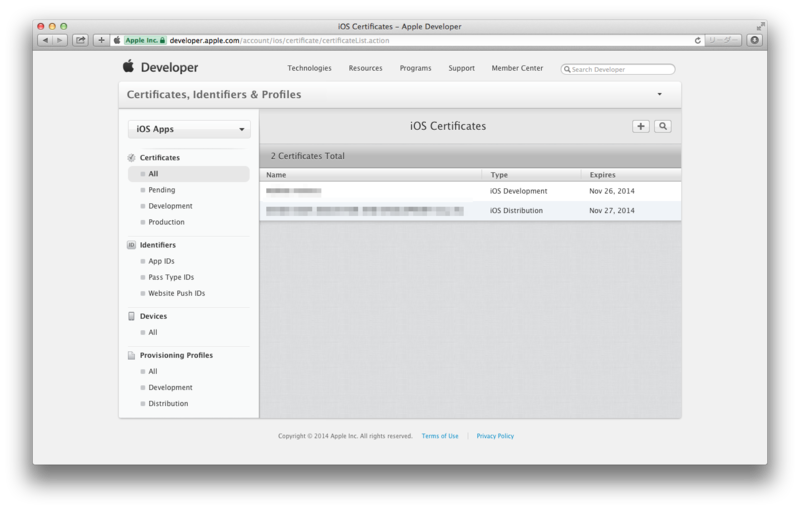Sort by the Type column header
This screenshot has width=800, height=510.
click(499, 175)
